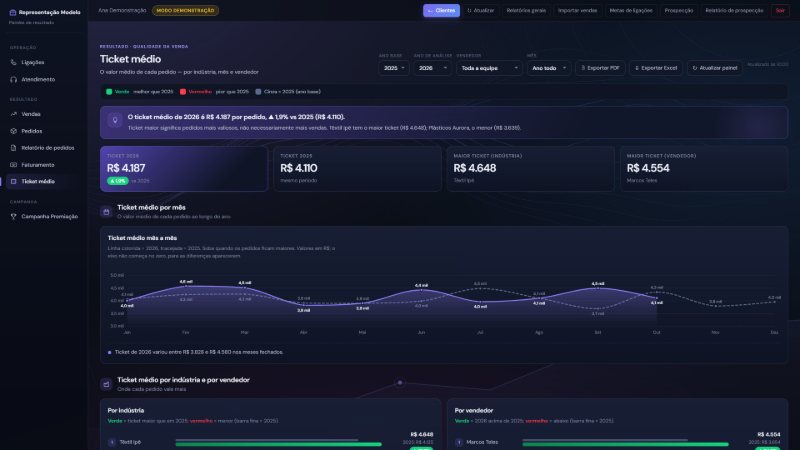This screenshot has height=450, width=800.
Task: Click the money icon beside Faturamento
Action: (13, 165)
